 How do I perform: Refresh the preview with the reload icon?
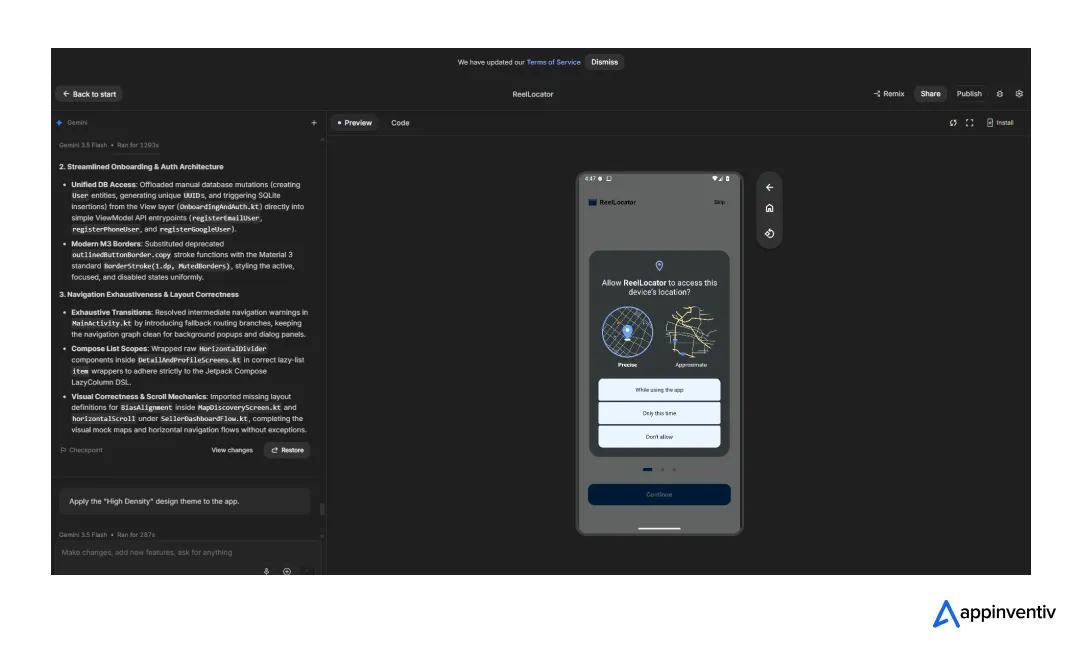click(953, 123)
